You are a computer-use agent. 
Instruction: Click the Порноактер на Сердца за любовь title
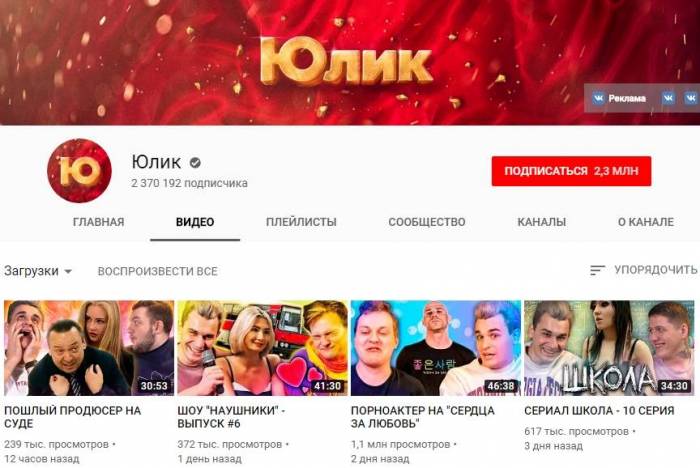point(423,417)
